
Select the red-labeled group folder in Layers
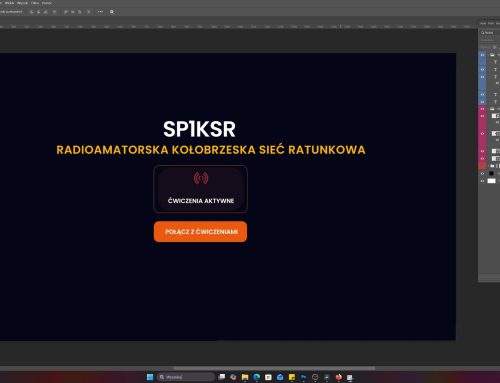492,166
